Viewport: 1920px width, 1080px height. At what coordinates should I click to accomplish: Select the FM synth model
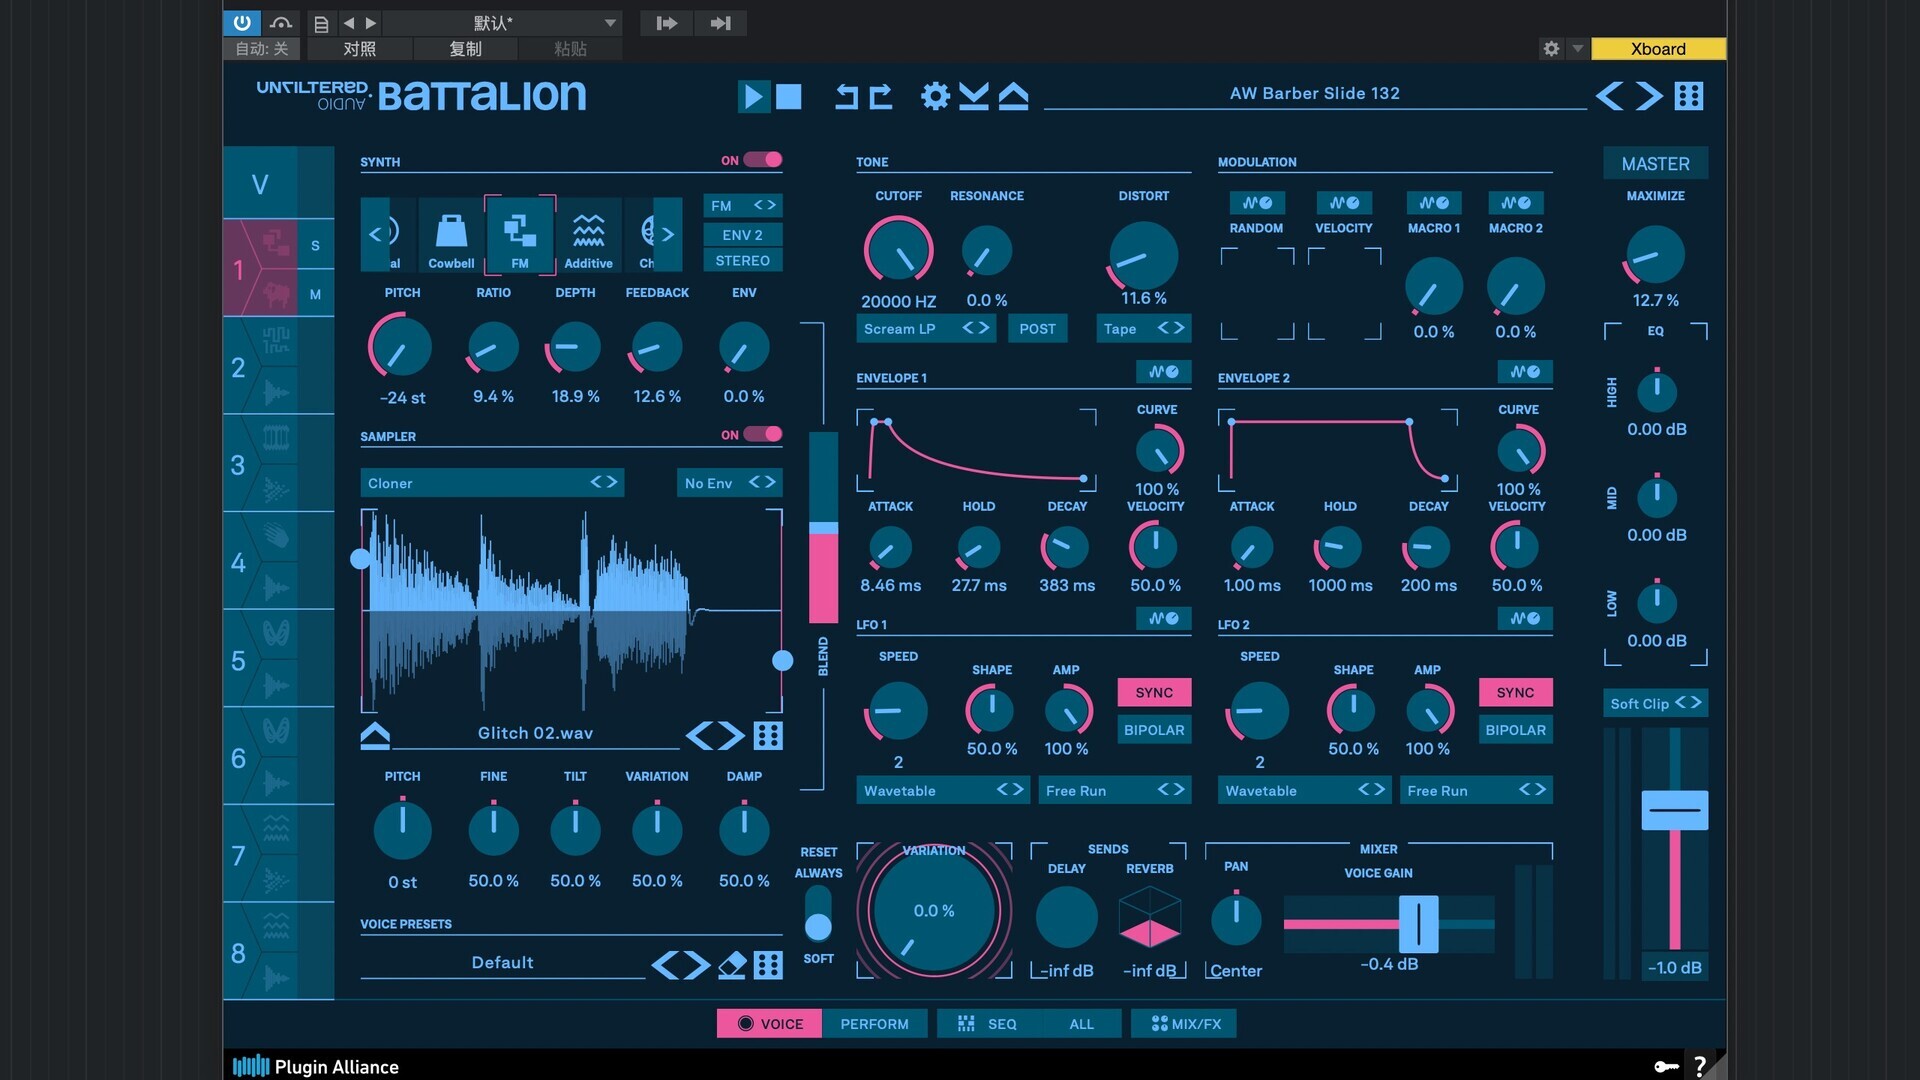520,235
